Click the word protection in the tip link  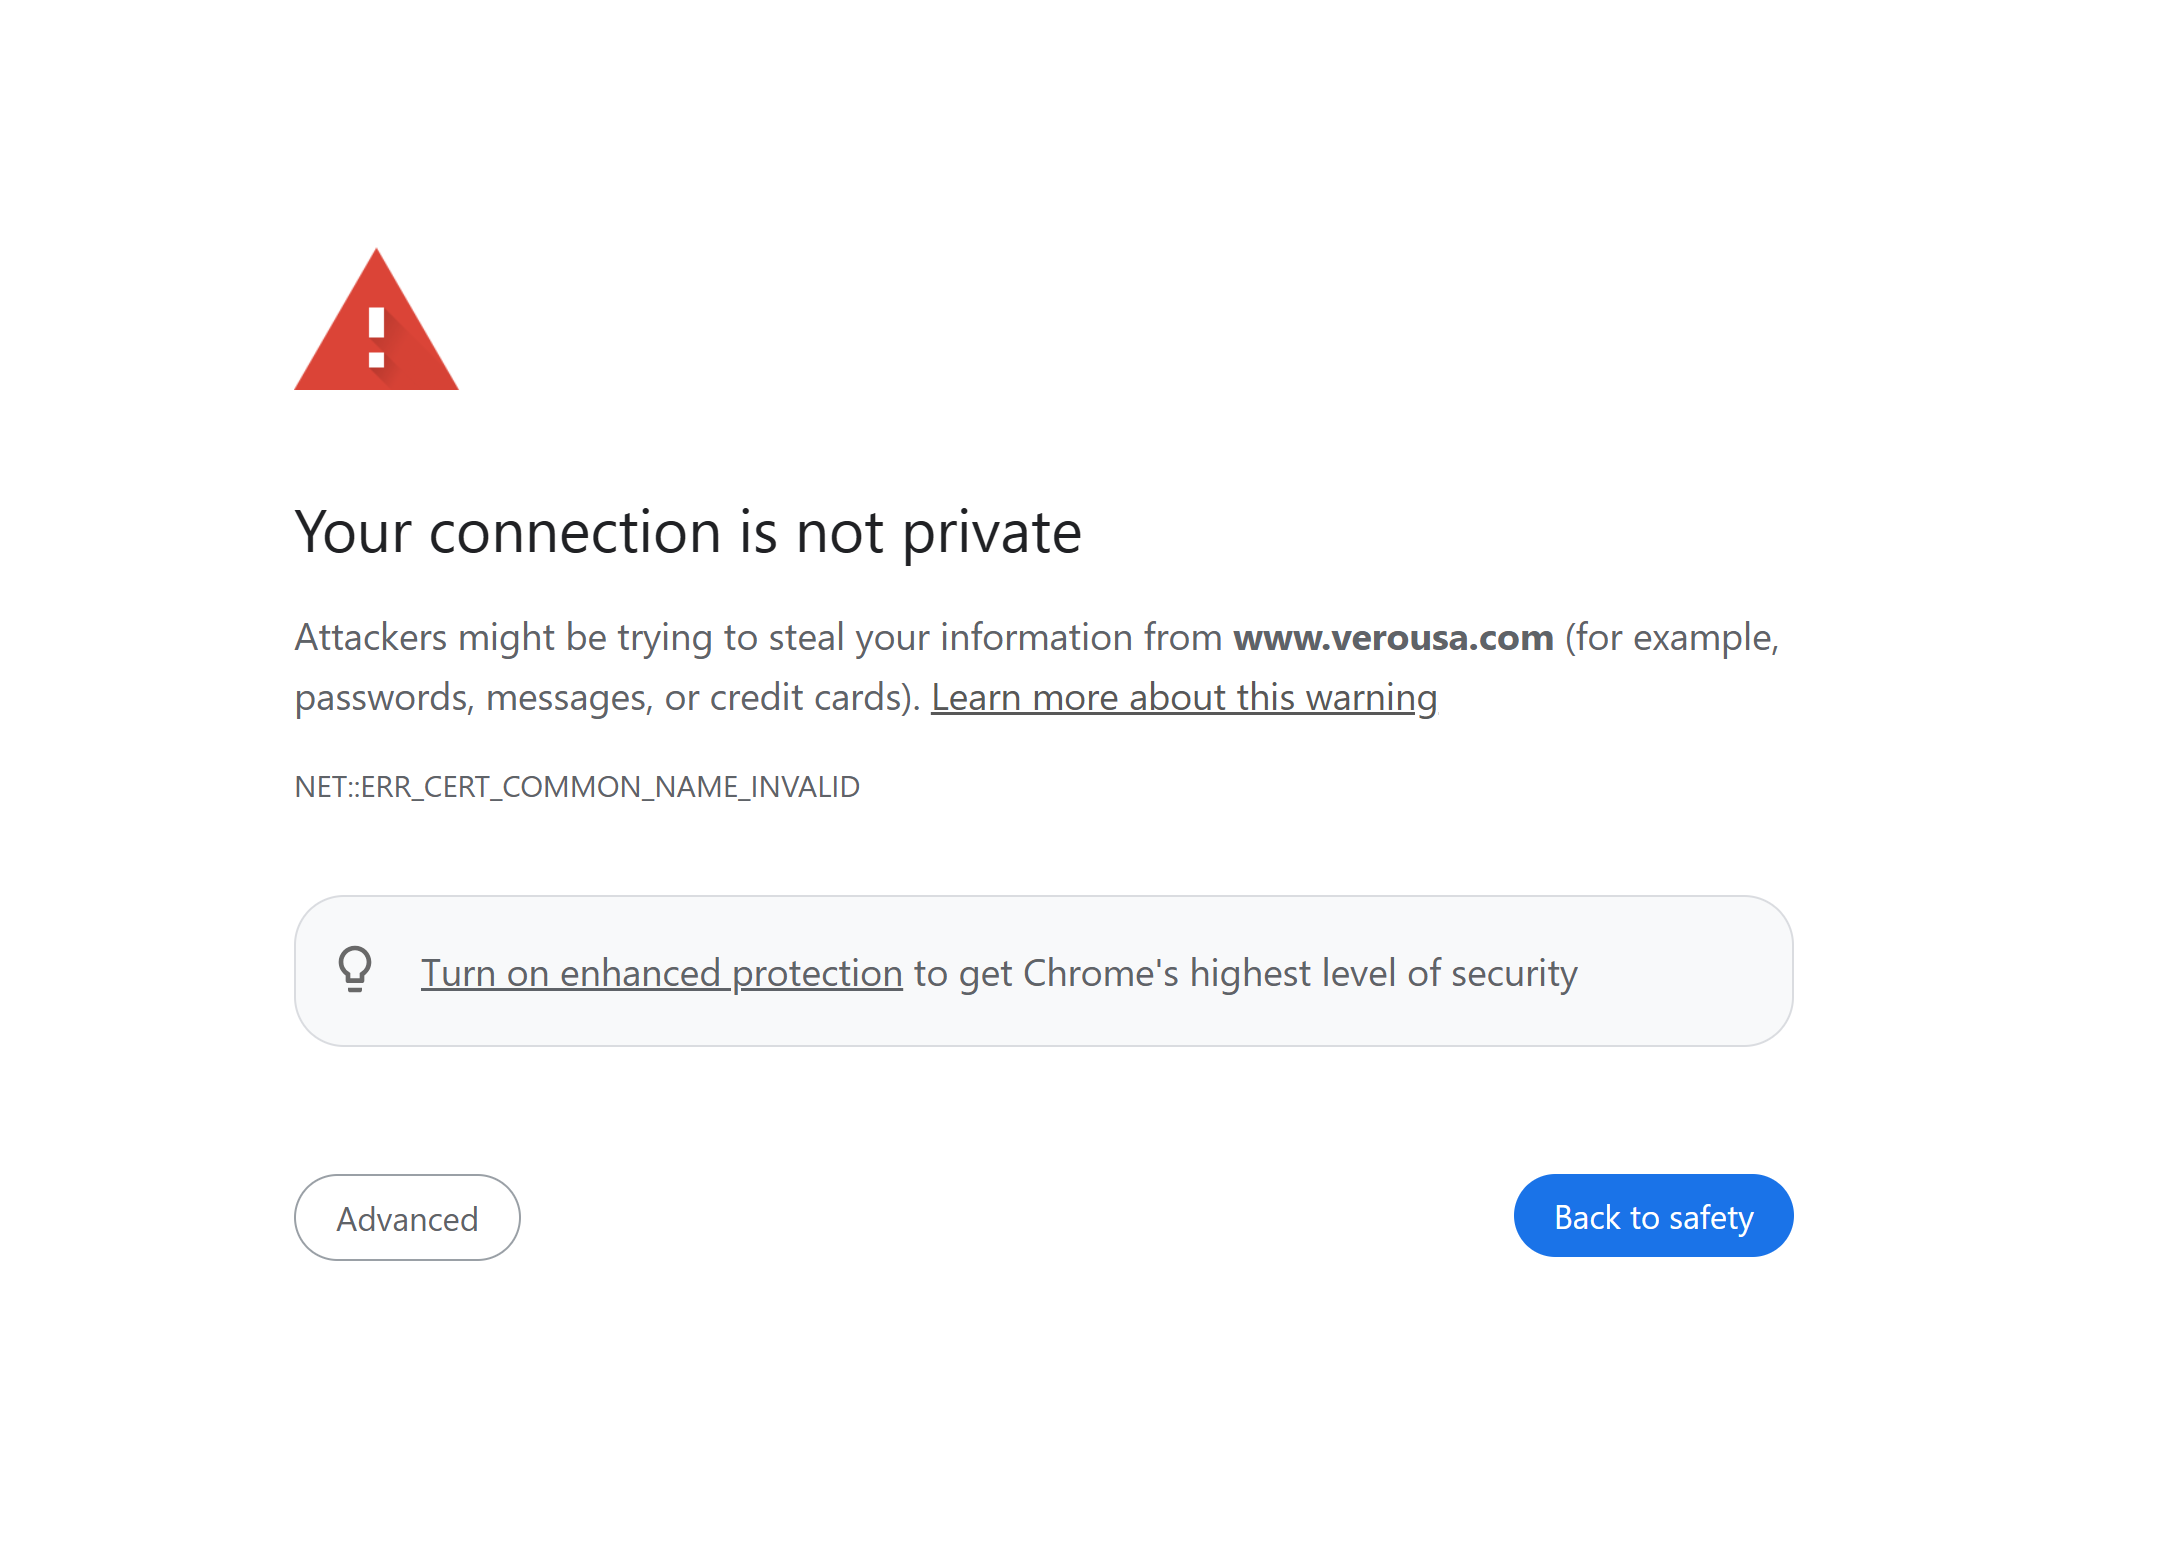tap(817, 973)
